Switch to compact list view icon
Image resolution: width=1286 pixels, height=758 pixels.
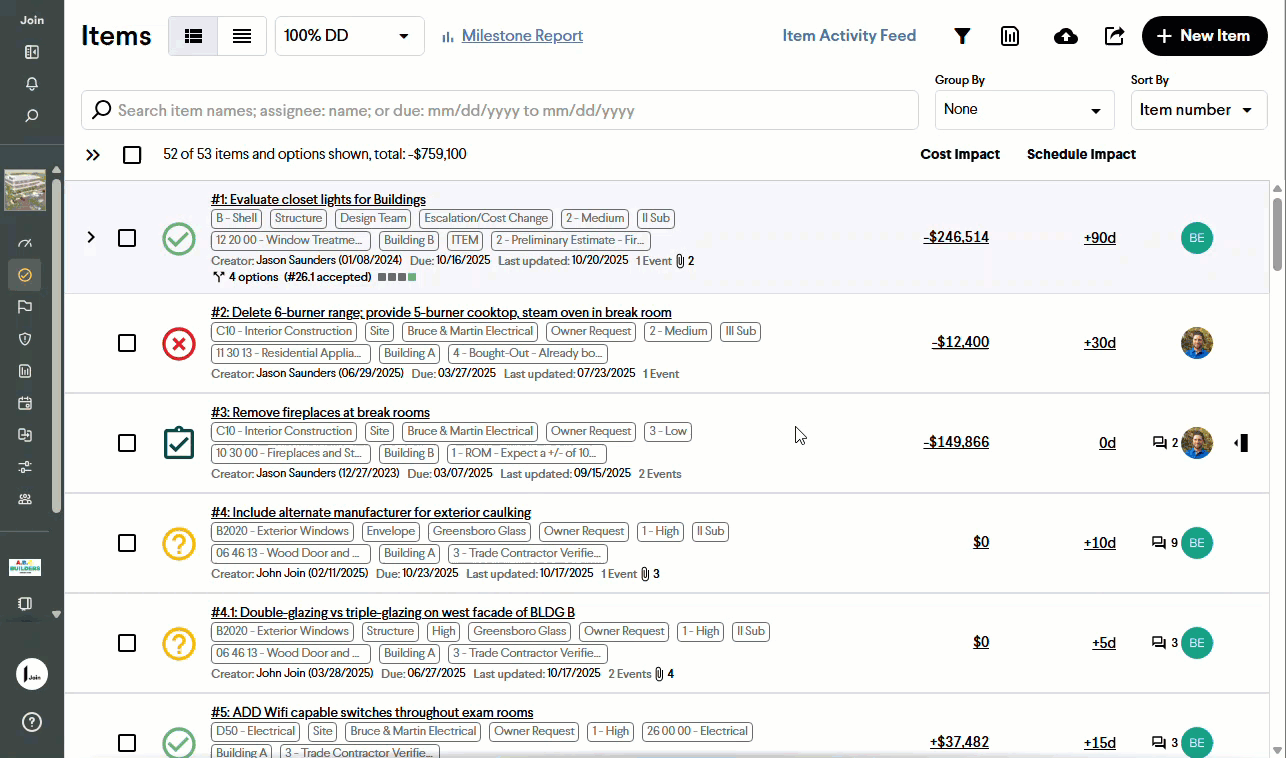point(242,36)
